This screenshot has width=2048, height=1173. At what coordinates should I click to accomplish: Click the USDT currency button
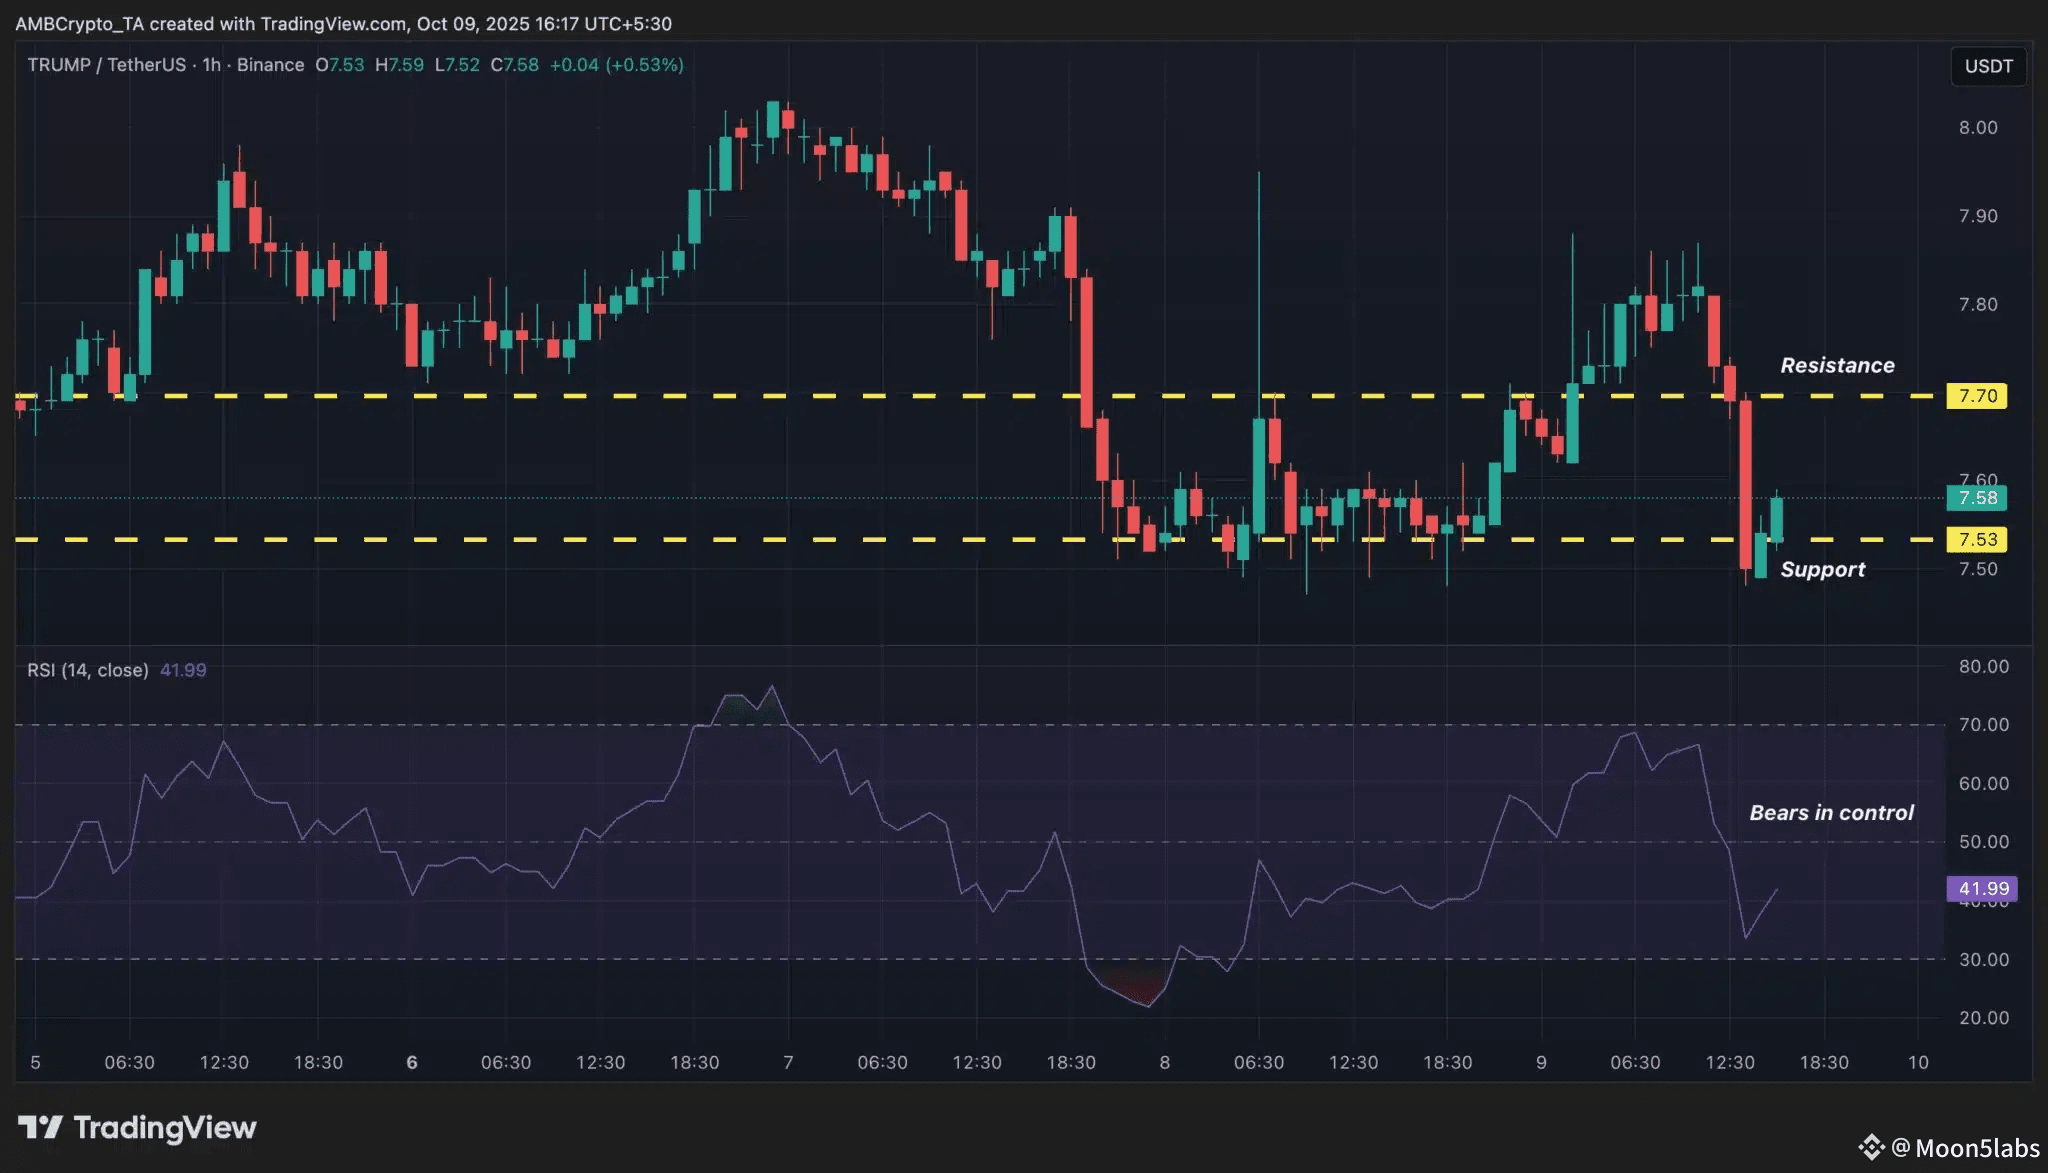[1988, 66]
